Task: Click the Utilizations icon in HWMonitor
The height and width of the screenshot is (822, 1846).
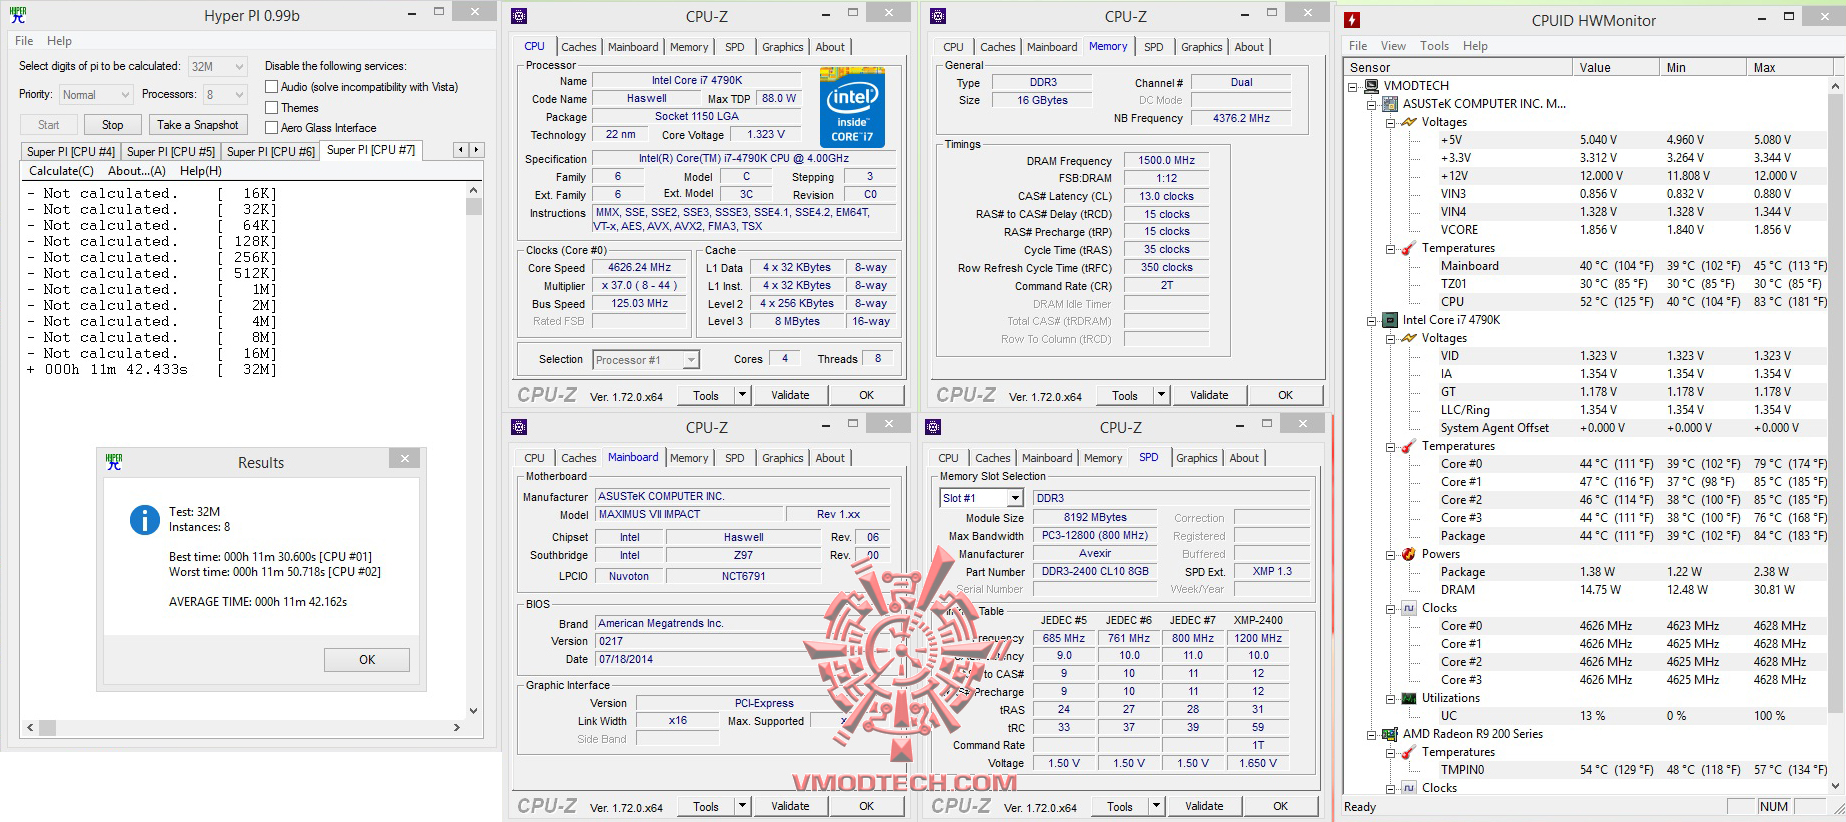Action: point(1409,698)
